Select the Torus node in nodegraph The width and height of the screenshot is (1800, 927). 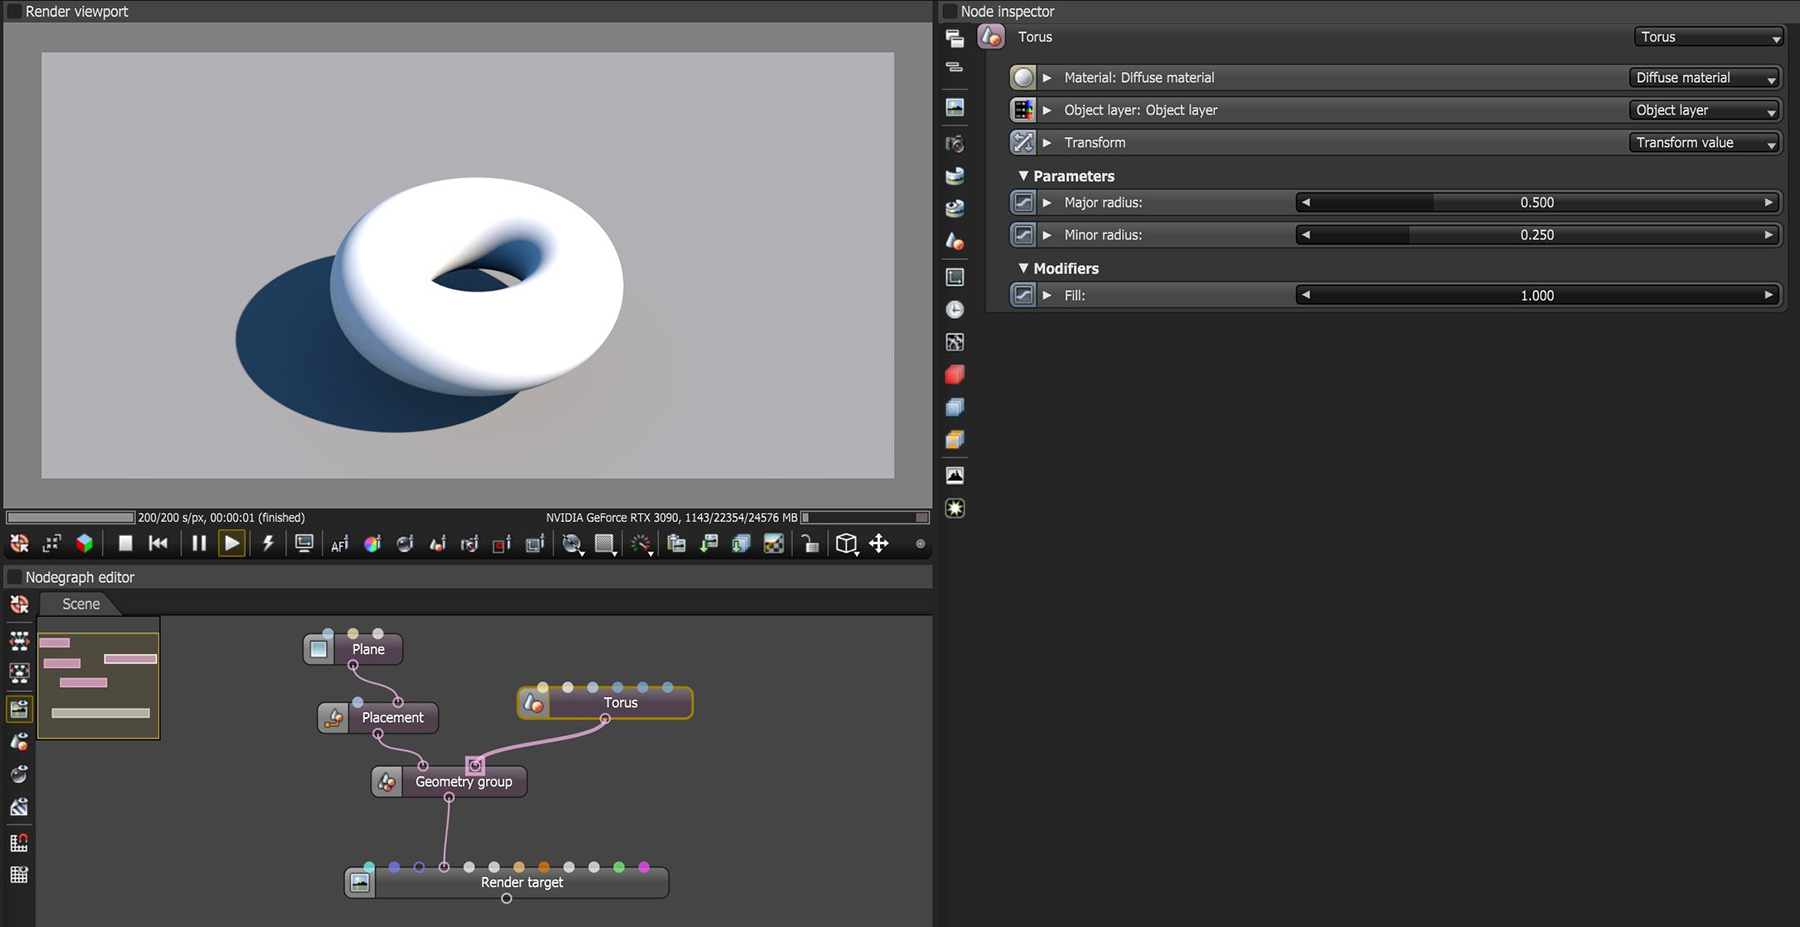coord(605,703)
